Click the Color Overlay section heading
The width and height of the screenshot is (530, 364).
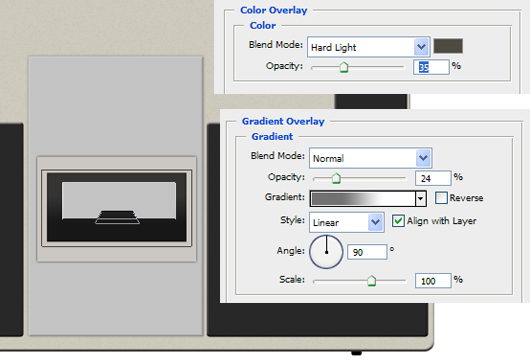[273, 10]
